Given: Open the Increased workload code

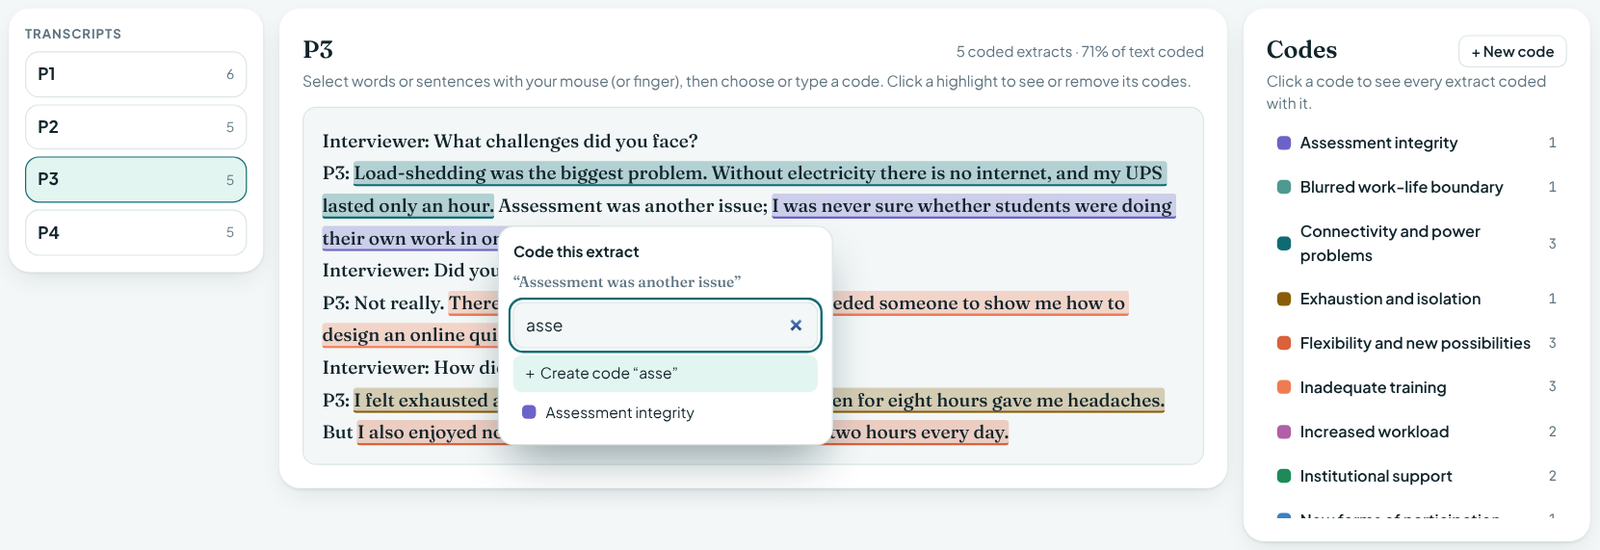Looking at the screenshot, I should [1417, 432].
